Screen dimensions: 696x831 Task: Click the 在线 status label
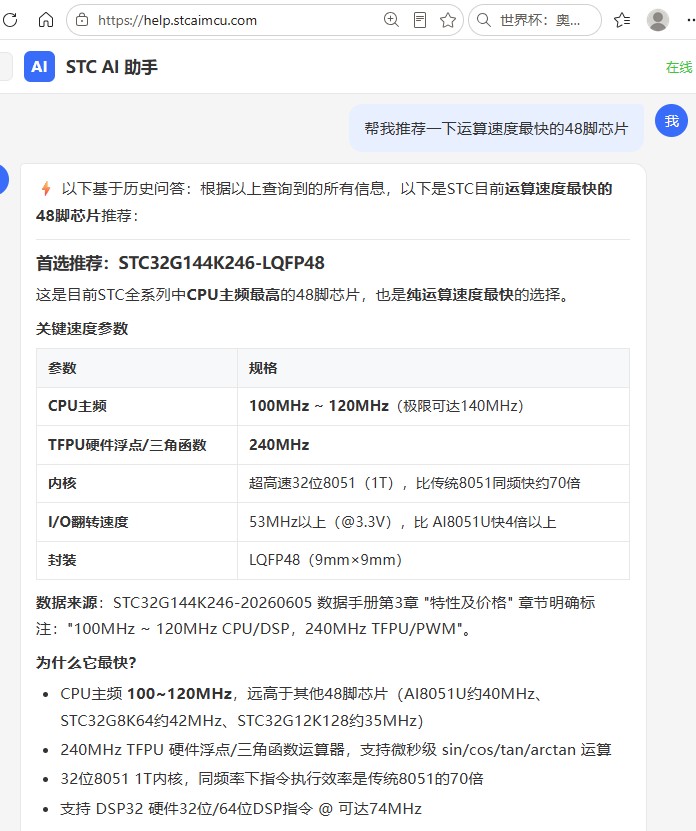tap(679, 67)
